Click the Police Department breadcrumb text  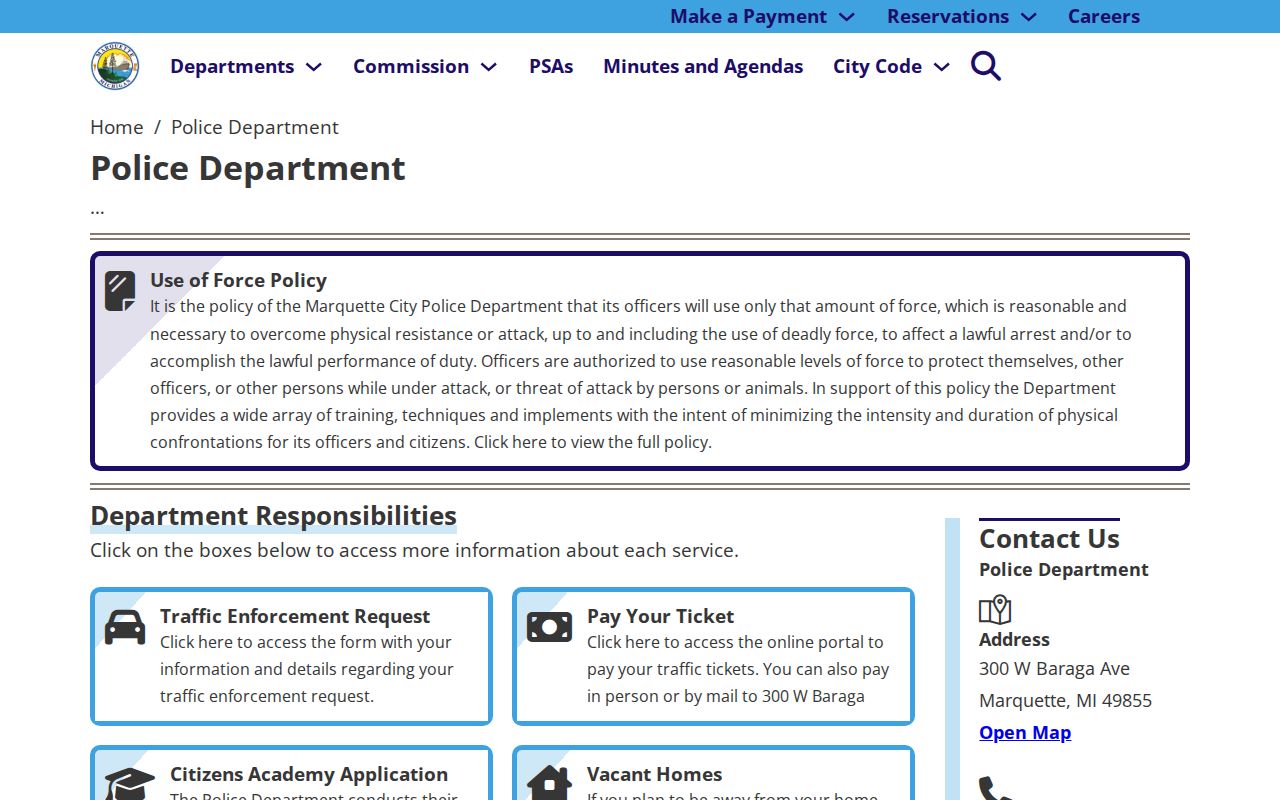(x=255, y=127)
